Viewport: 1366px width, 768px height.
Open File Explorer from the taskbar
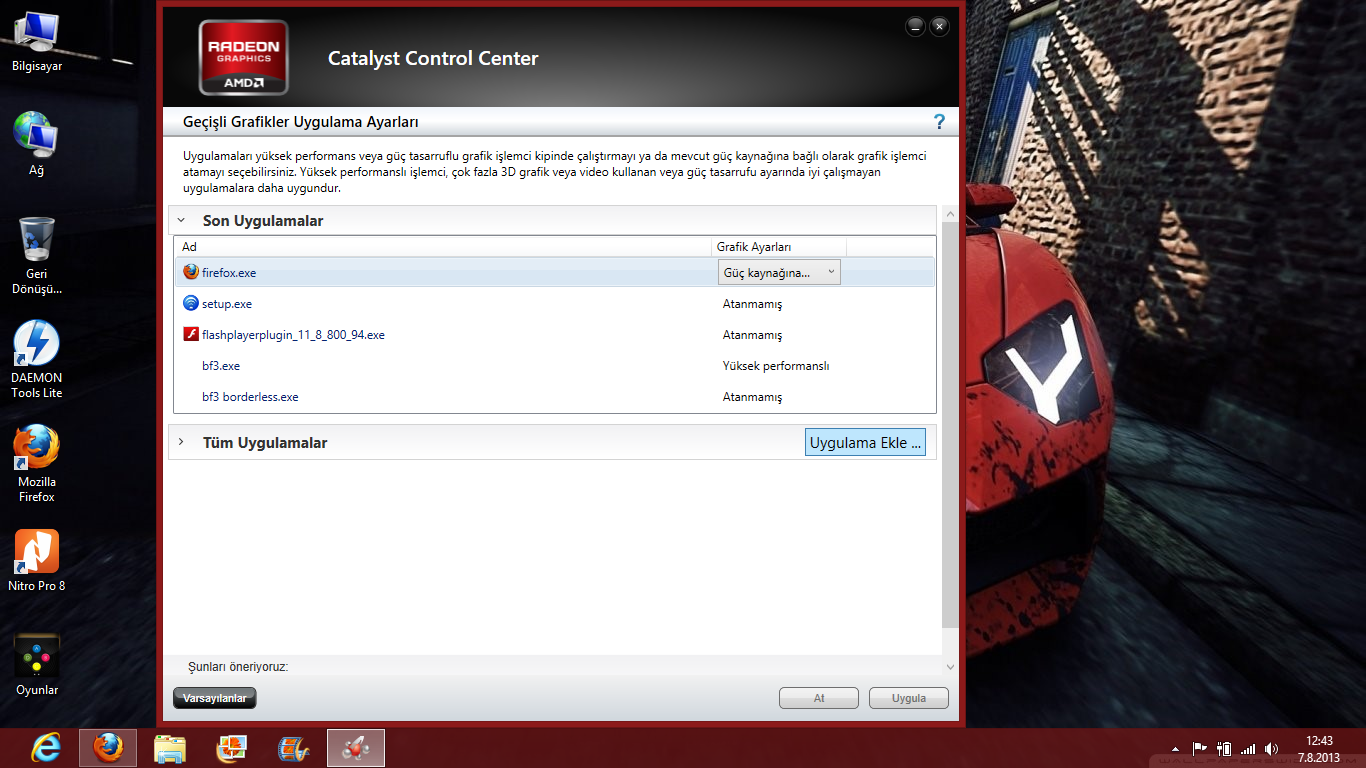click(x=170, y=748)
